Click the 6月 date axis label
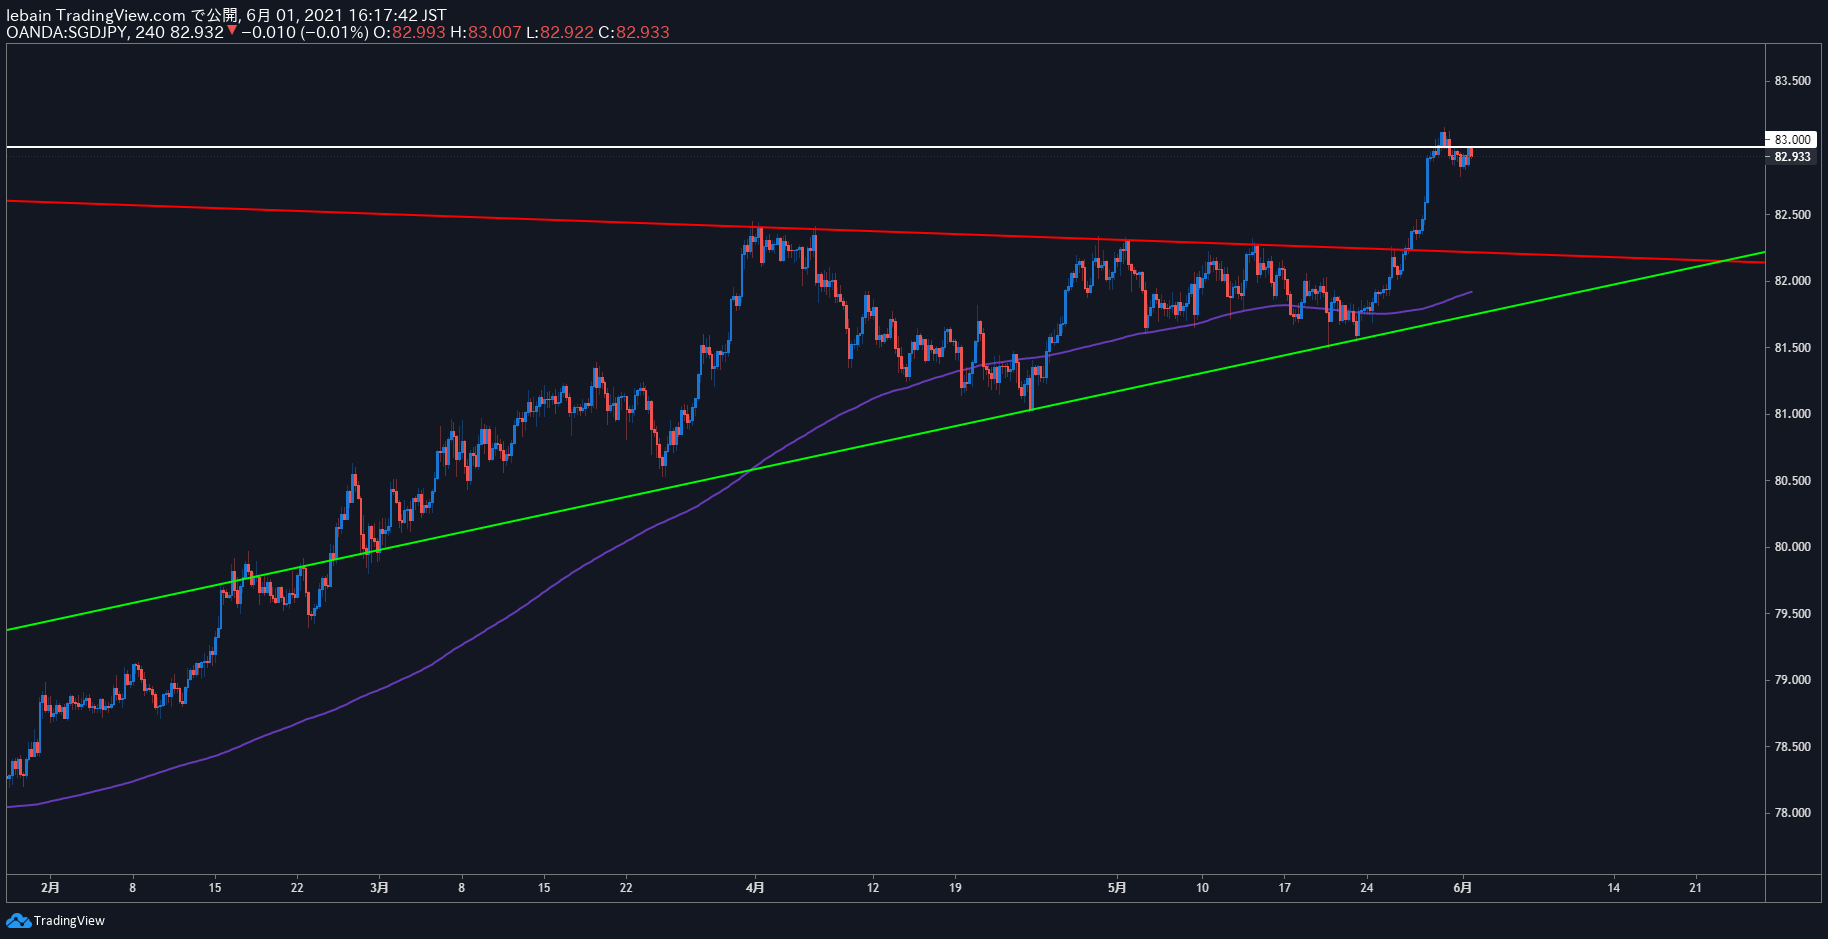The width and height of the screenshot is (1828, 939). [x=1463, y=887]
